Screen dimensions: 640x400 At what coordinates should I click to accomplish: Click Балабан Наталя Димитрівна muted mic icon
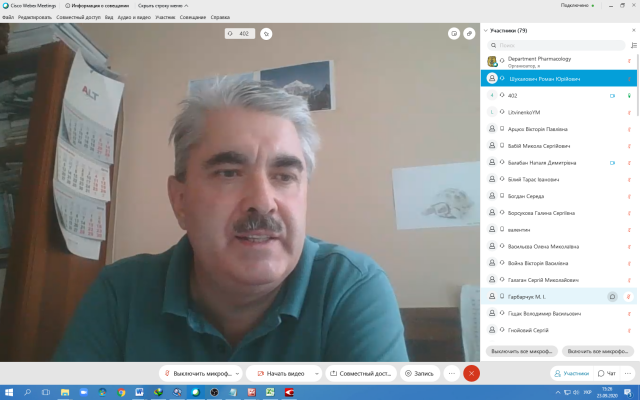pos(629,162)
